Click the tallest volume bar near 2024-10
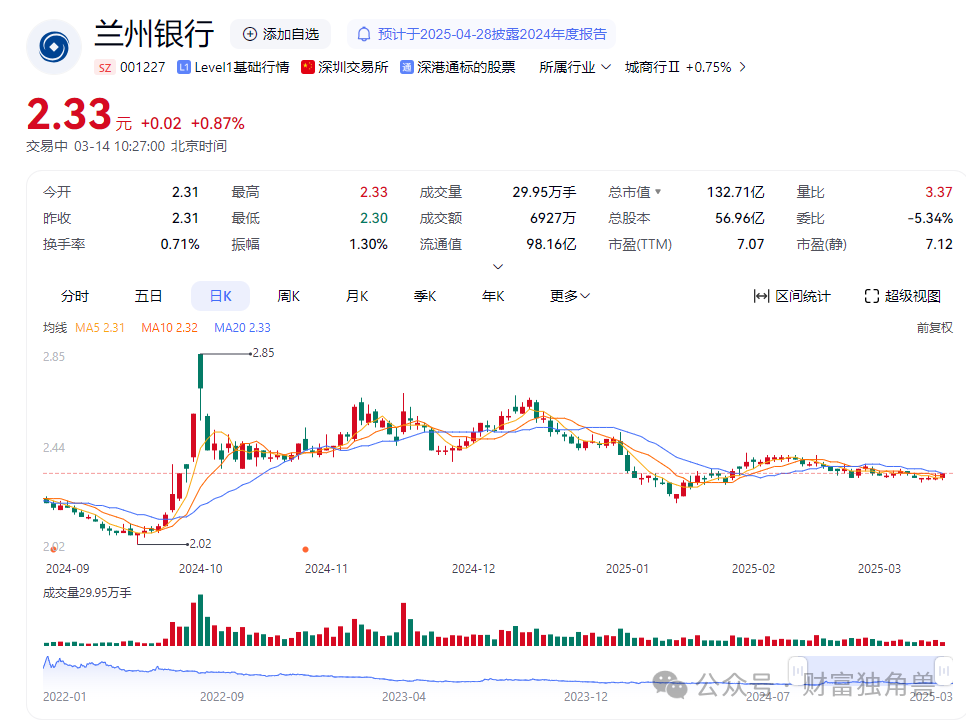 [x=200, y=620]
